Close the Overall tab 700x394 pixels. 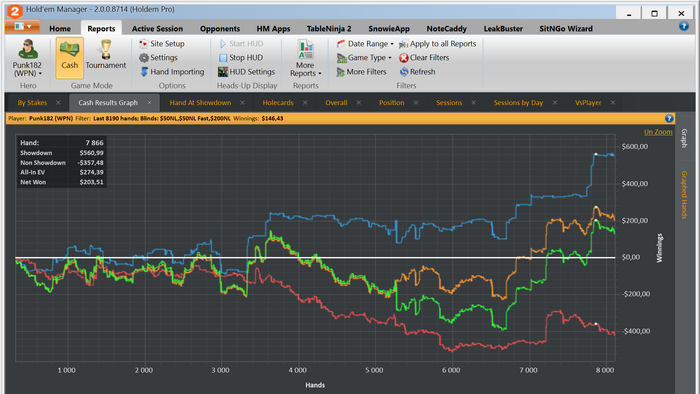point(358,103)
